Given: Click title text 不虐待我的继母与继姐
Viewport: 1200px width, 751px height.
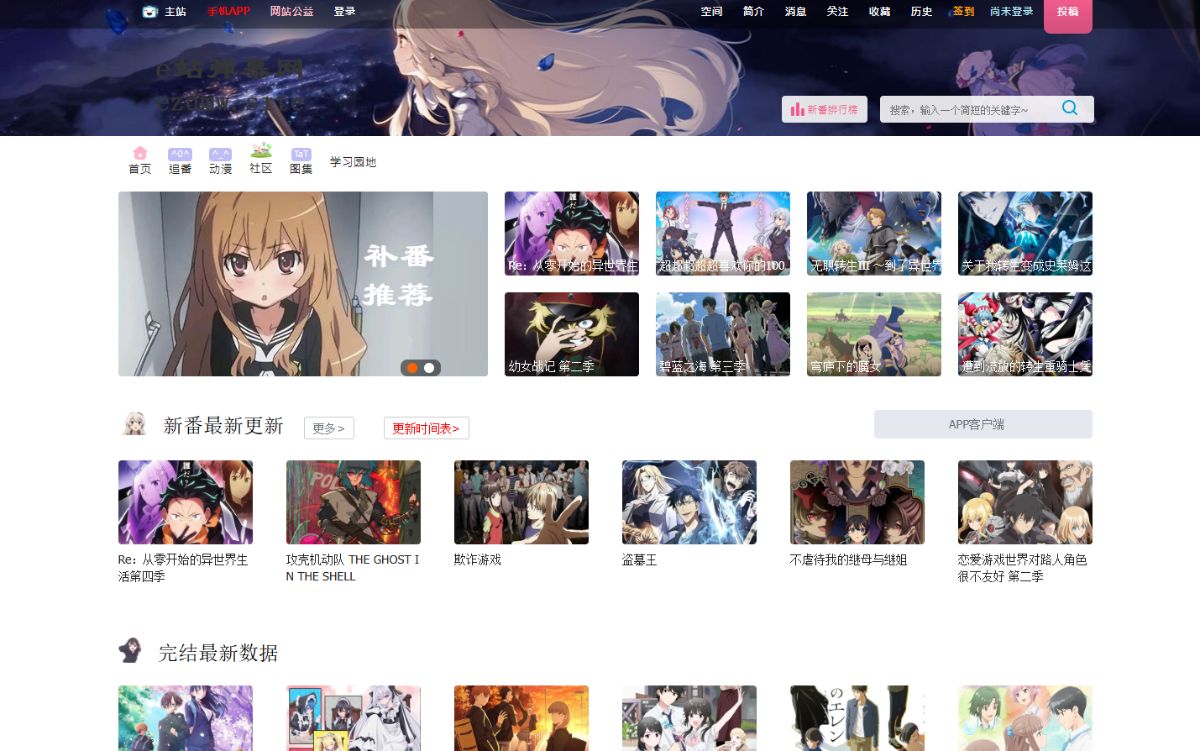Looking at the screenshot, I should click(848, 560).
